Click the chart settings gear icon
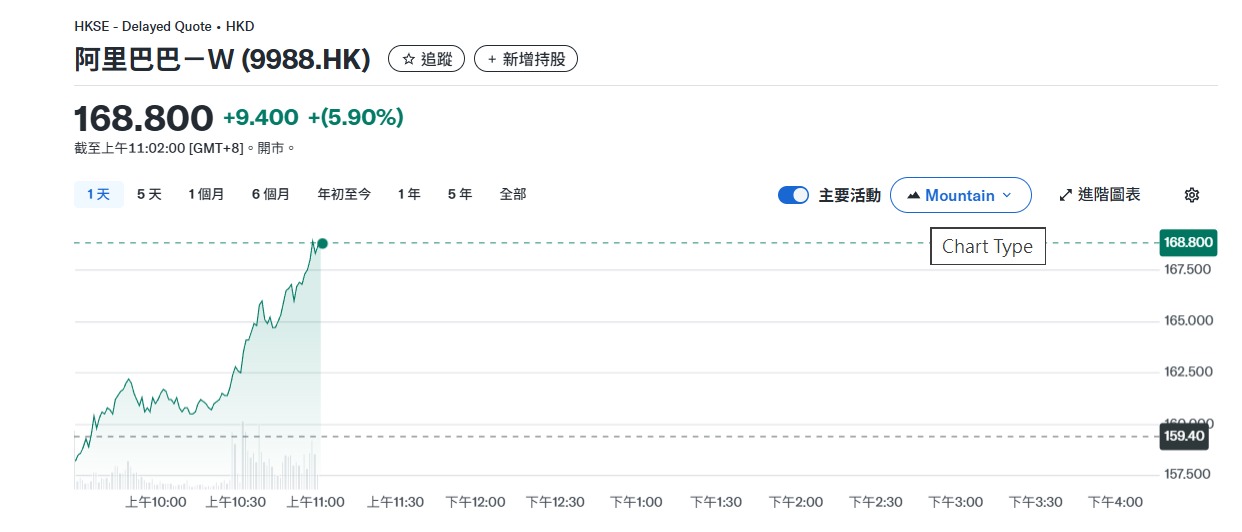The width and height of the screenshot is (1242, 532). (1191, 195)
